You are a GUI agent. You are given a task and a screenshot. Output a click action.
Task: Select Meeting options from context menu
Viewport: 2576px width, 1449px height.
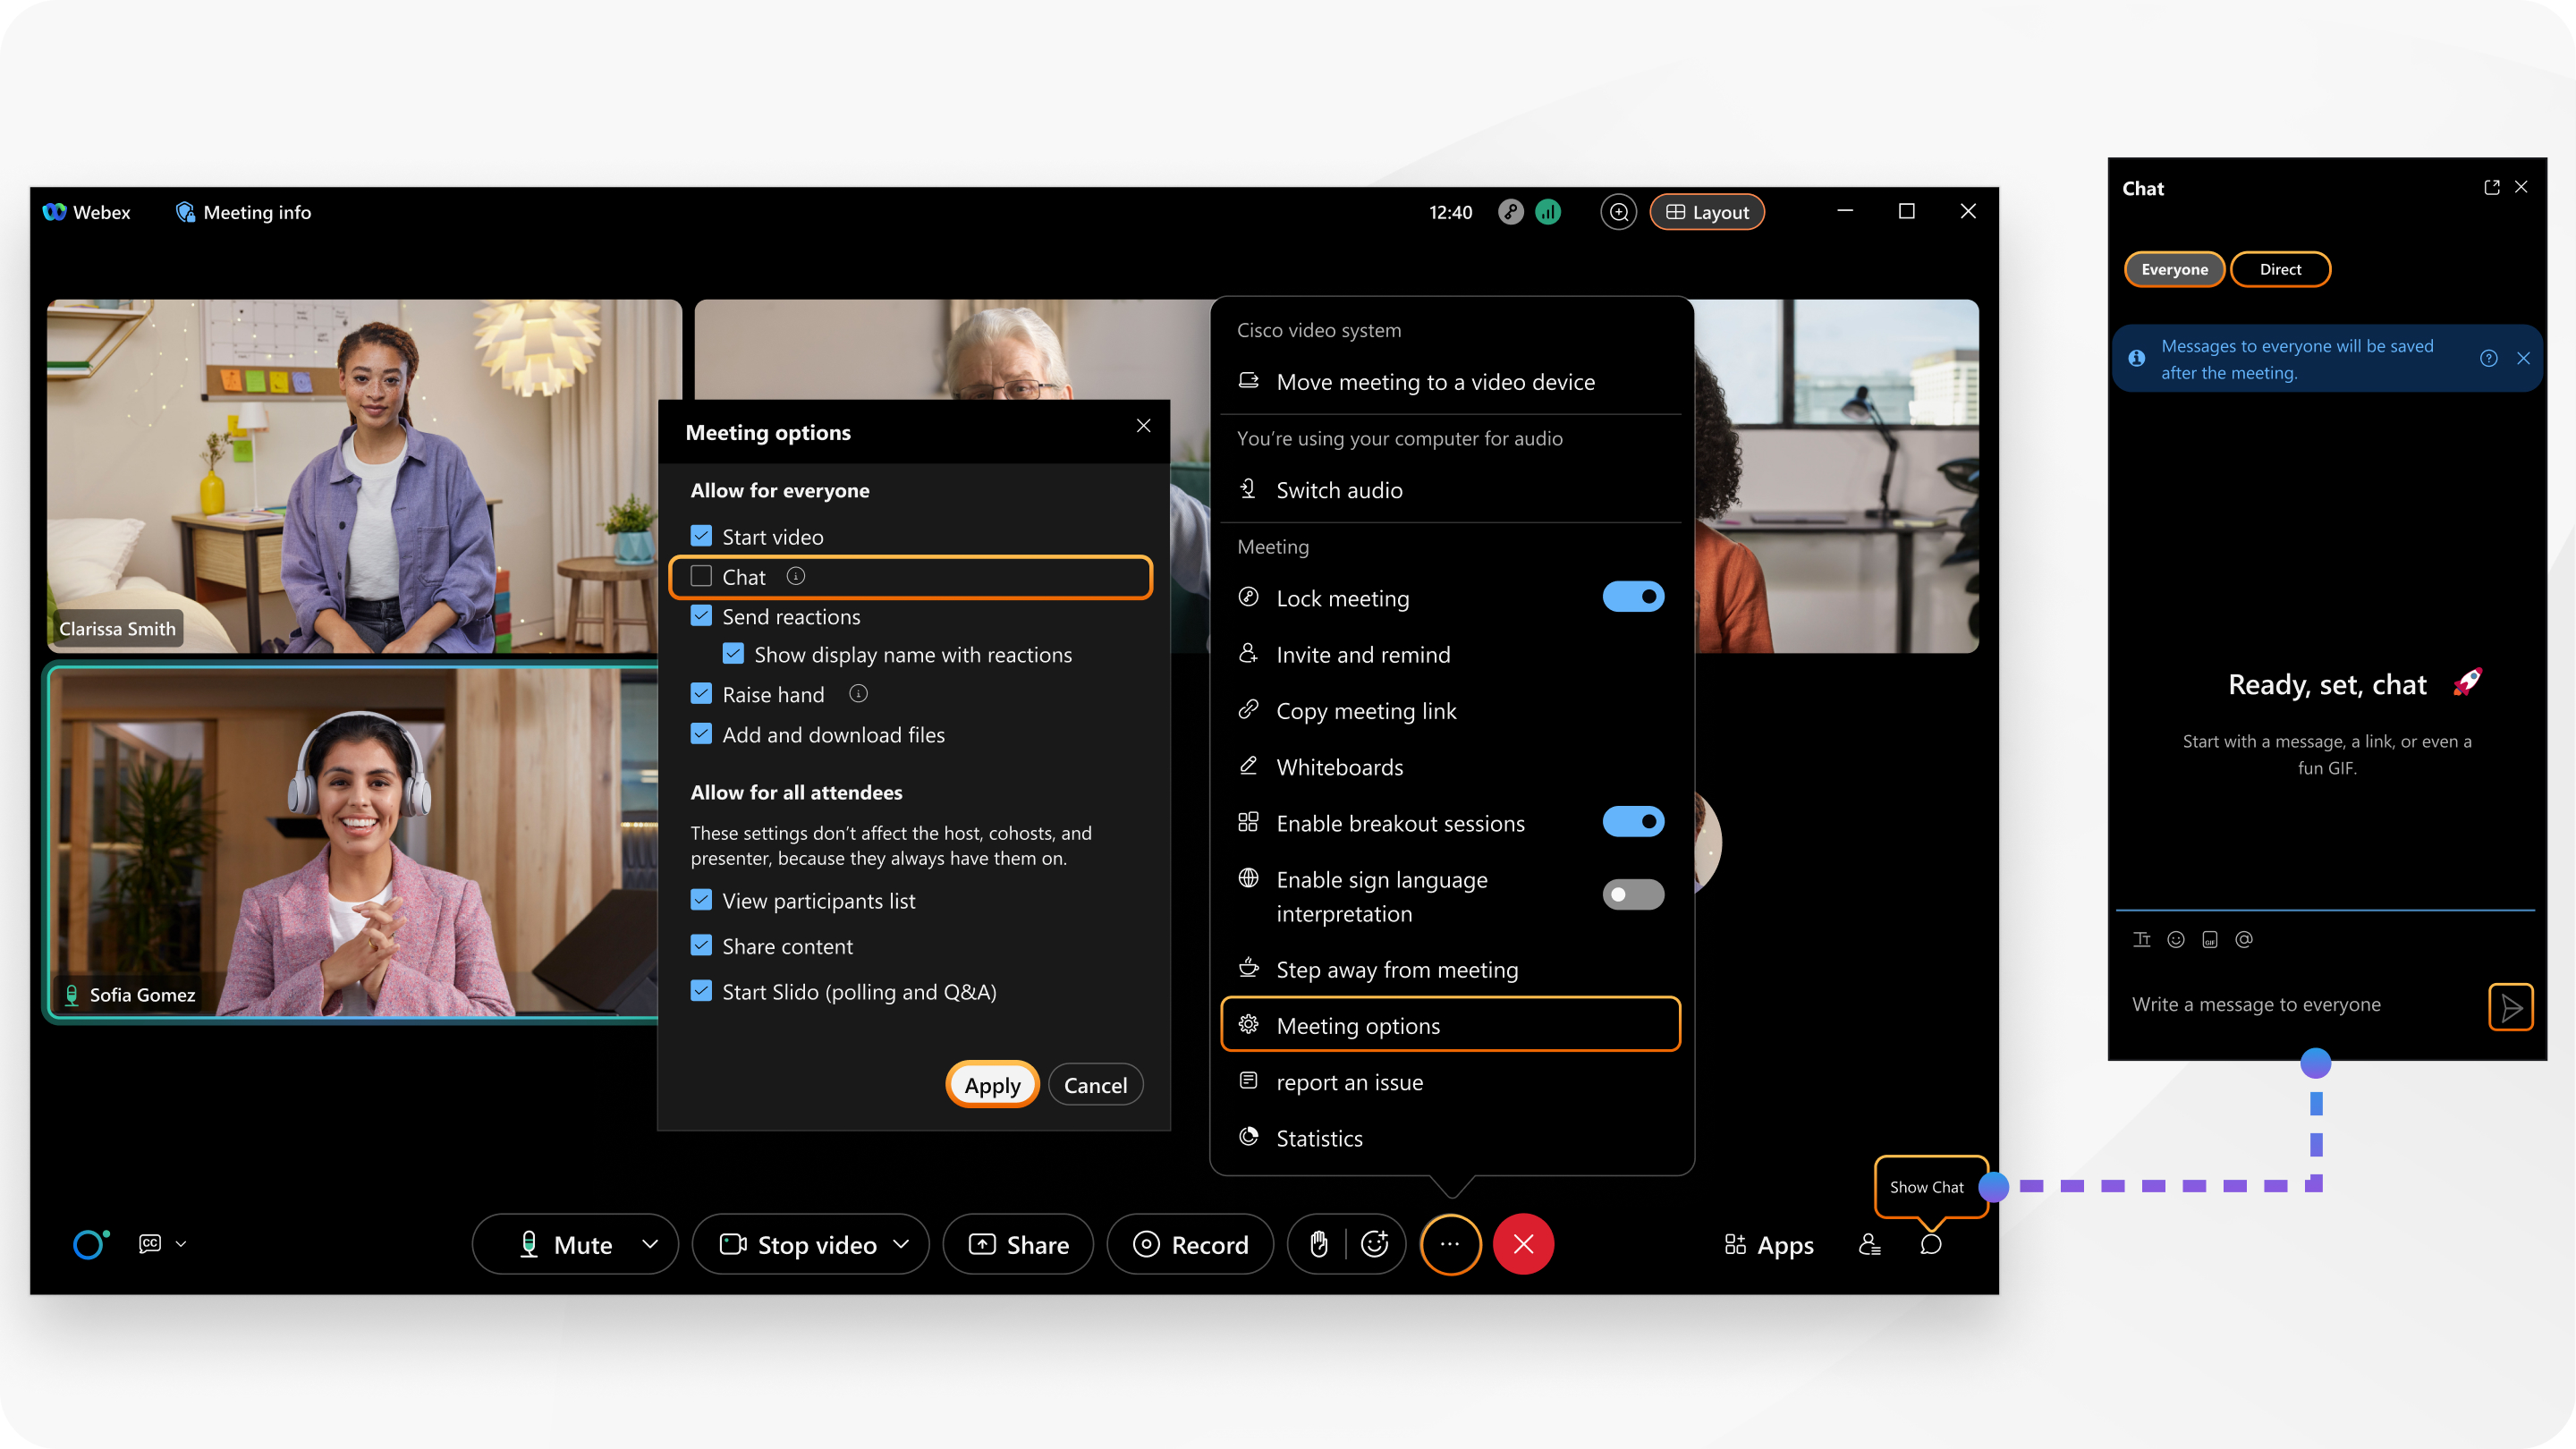tap(1451, 1024)
